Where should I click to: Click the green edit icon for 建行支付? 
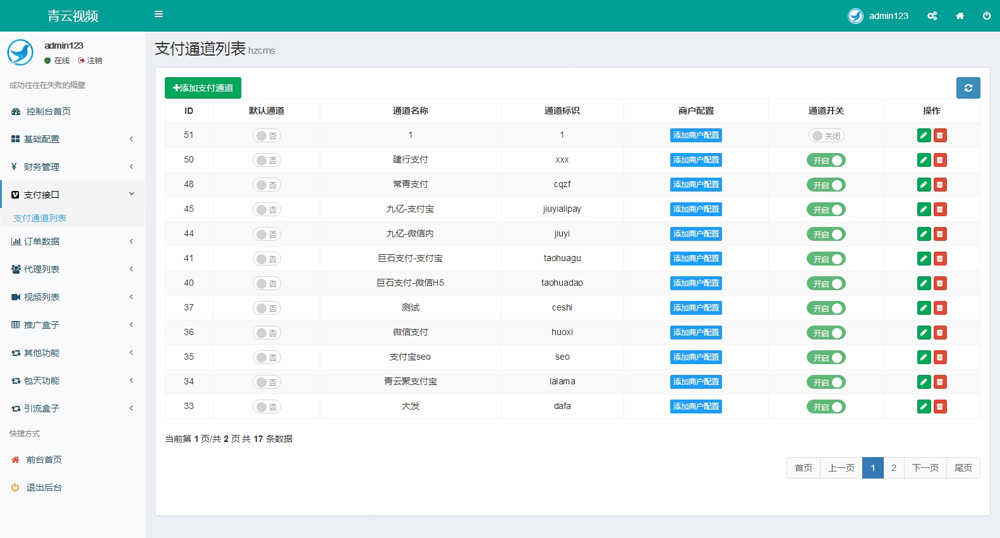924,160
